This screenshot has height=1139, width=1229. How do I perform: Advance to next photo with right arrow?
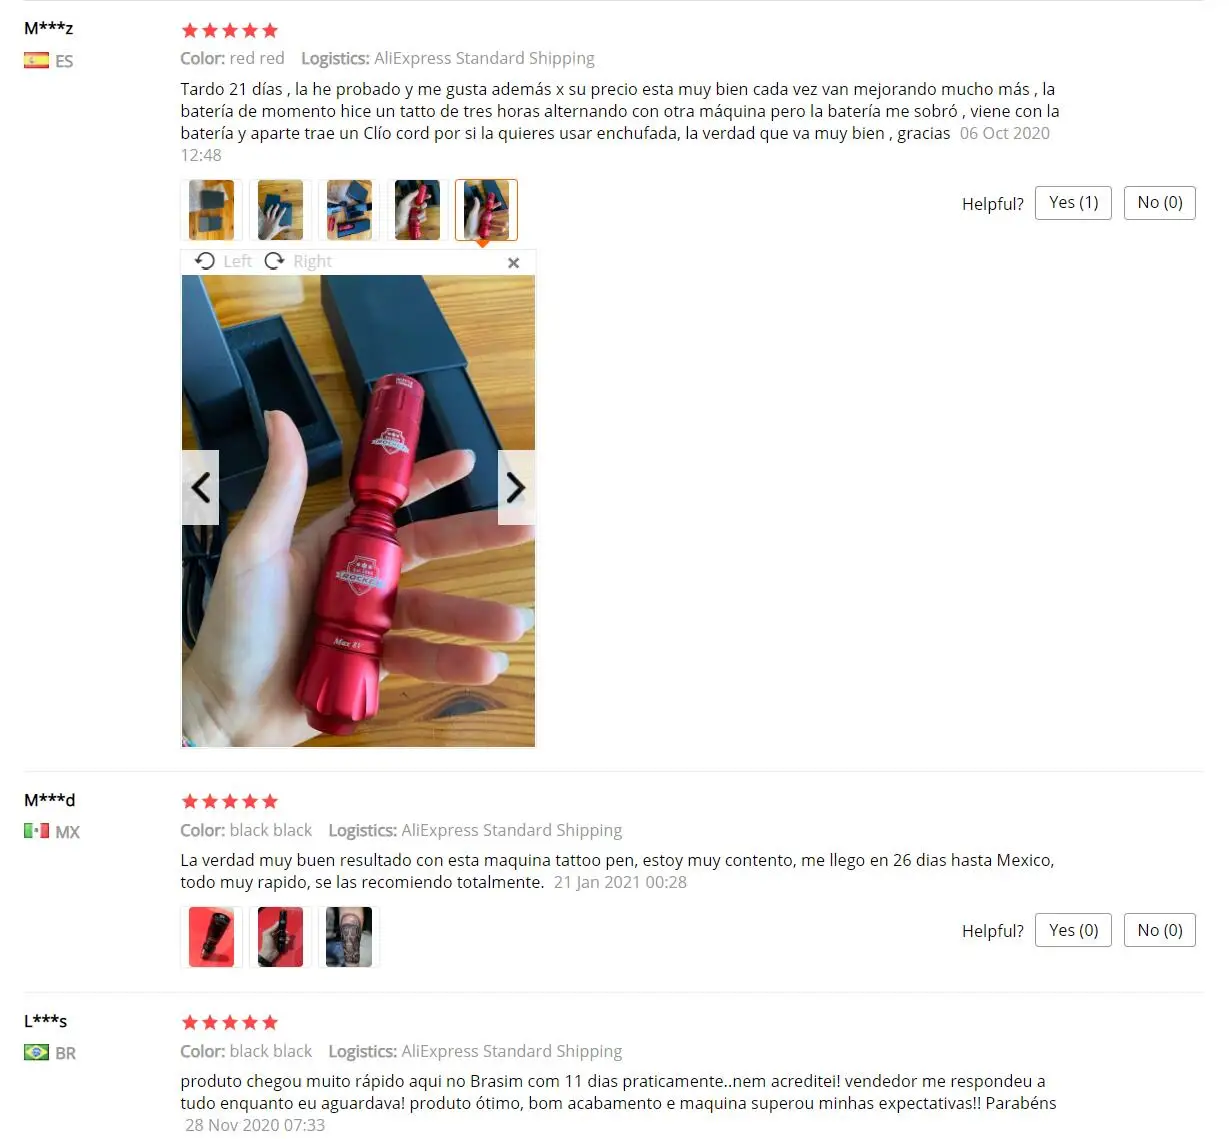click(x=516, y=487)
